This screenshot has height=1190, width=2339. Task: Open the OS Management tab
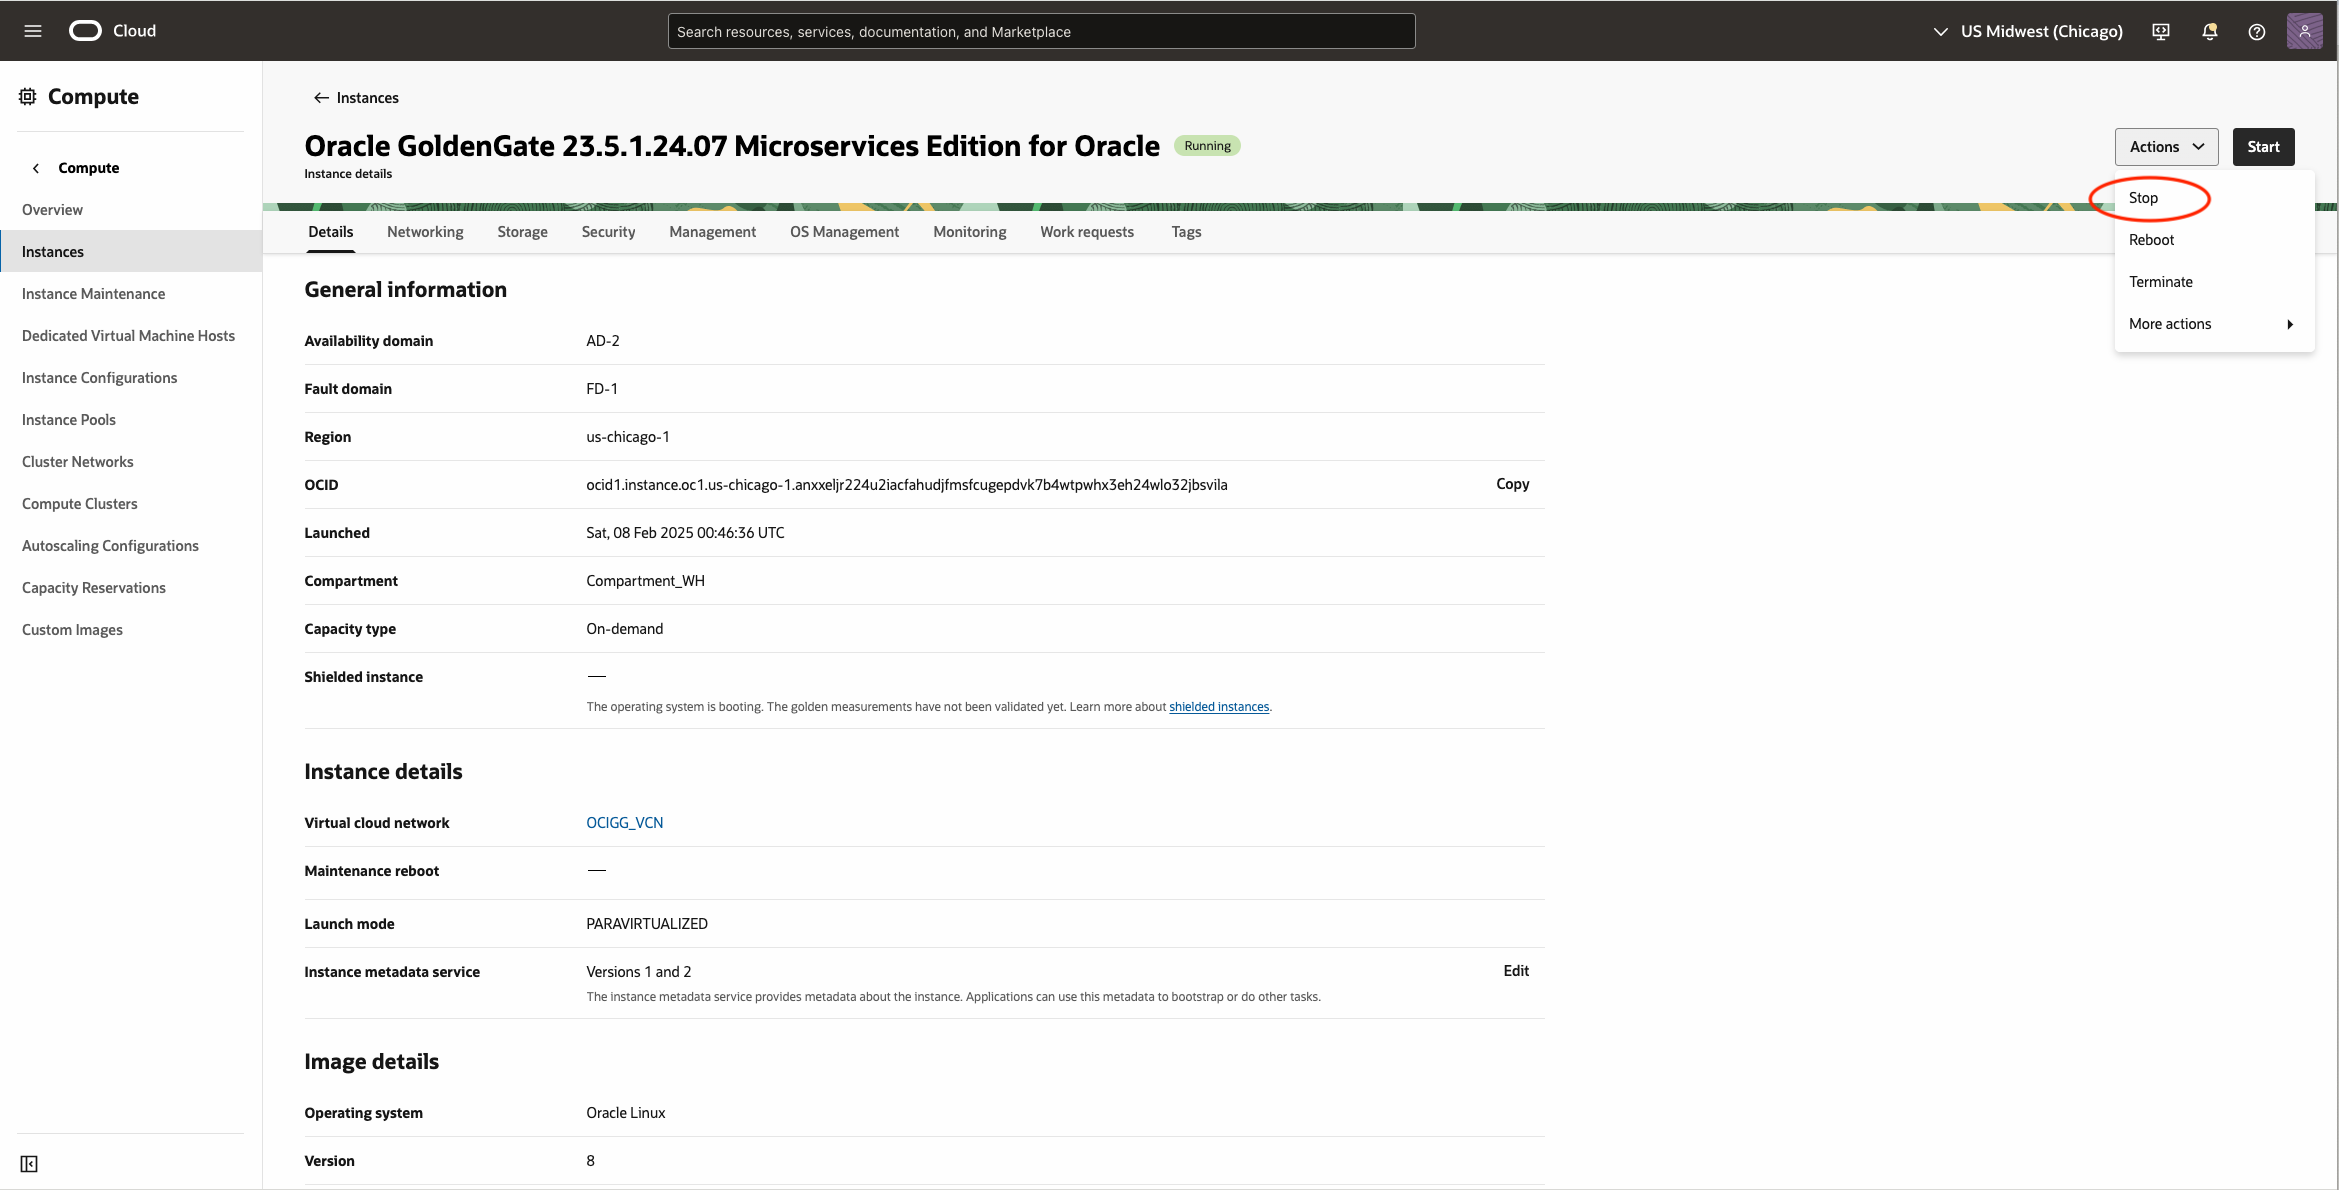point(844,231)
